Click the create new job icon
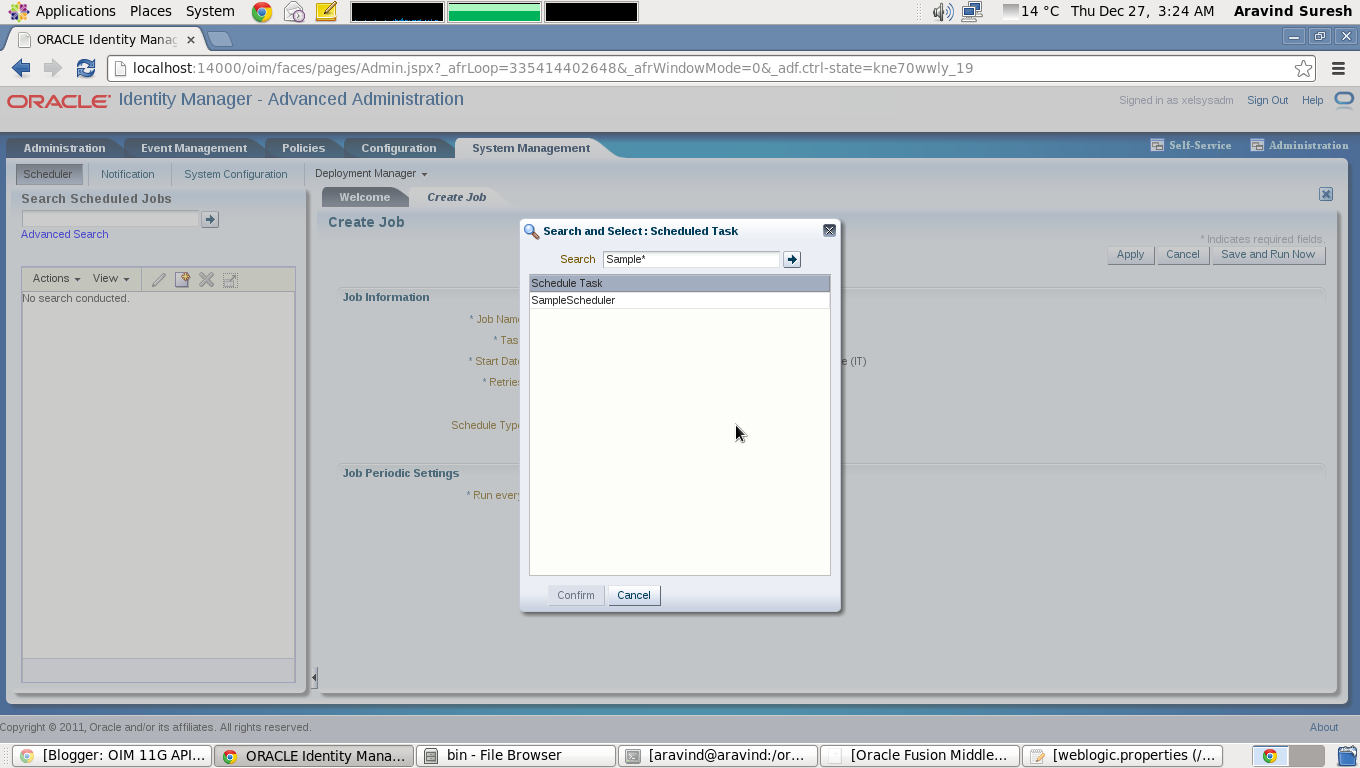 click(182, 280)
